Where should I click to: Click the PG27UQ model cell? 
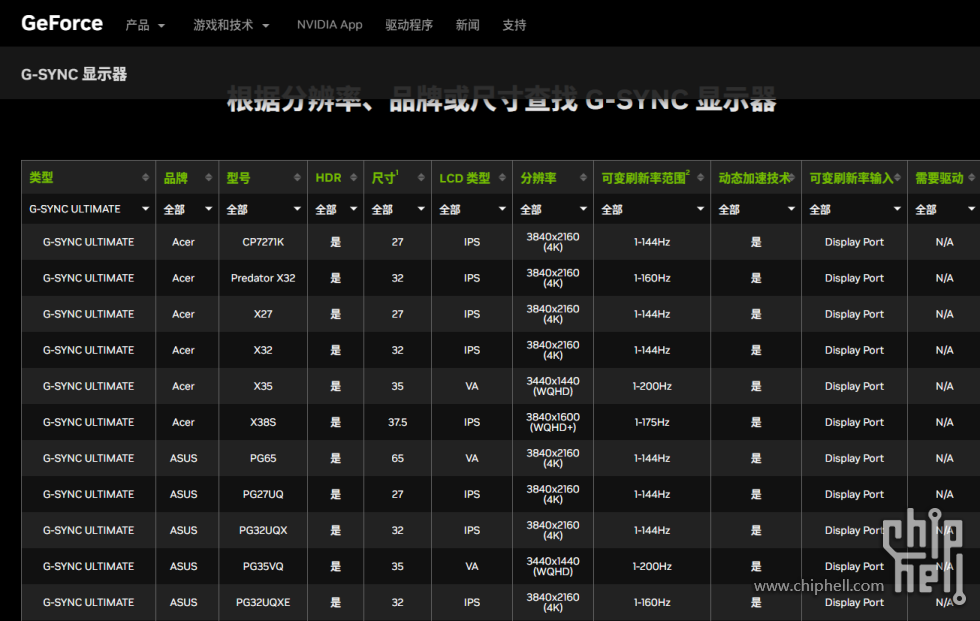(263, 494)
